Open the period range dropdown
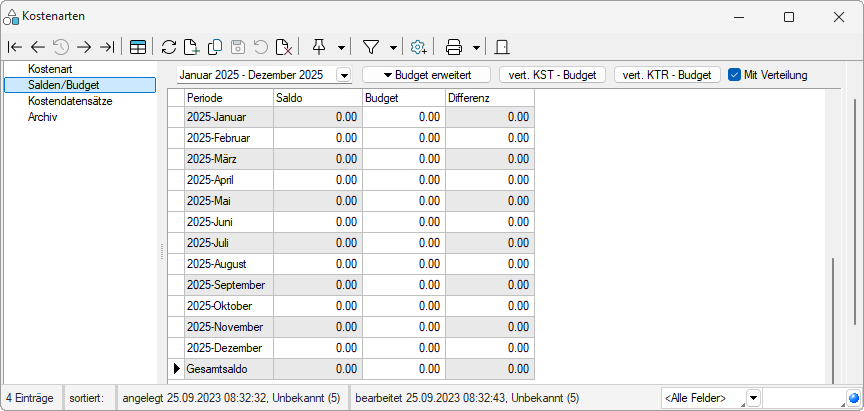This screenshot has height=411, width=864. [344, 75]
